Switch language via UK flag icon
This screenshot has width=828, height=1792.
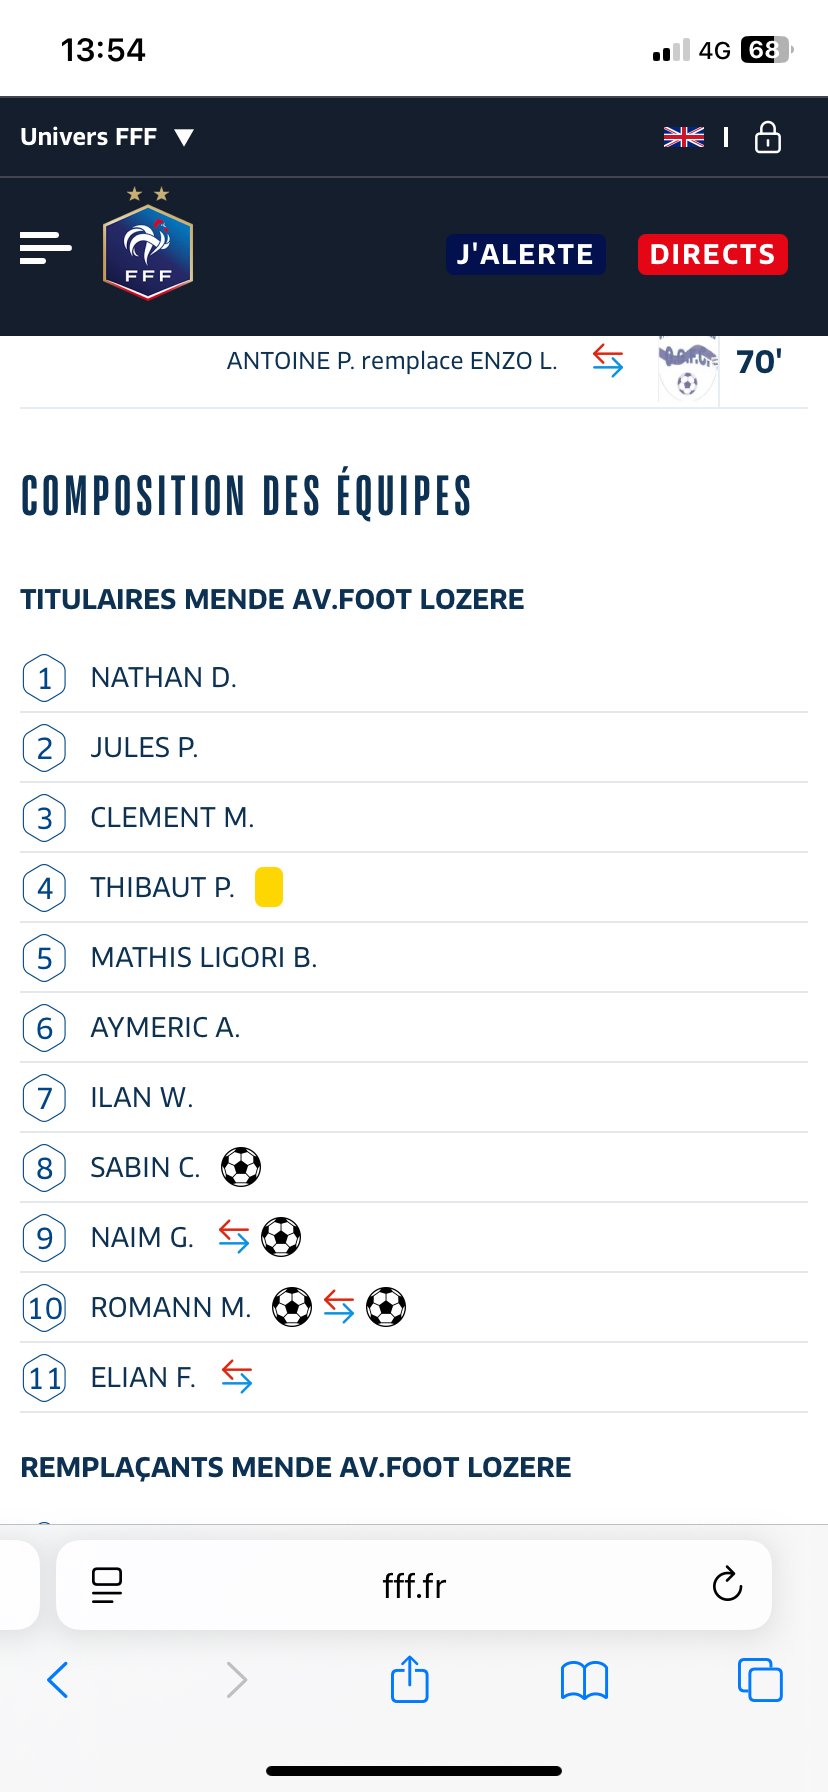(x=684, y=137)
